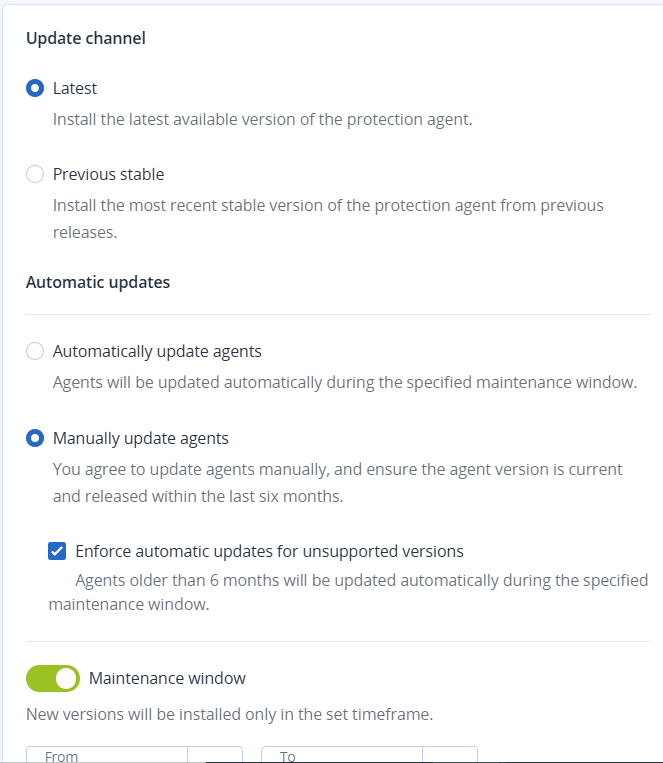The image size is (663, 763).
Task: Click the 'Latest' option label text
Action: click(x=75, y=88)
